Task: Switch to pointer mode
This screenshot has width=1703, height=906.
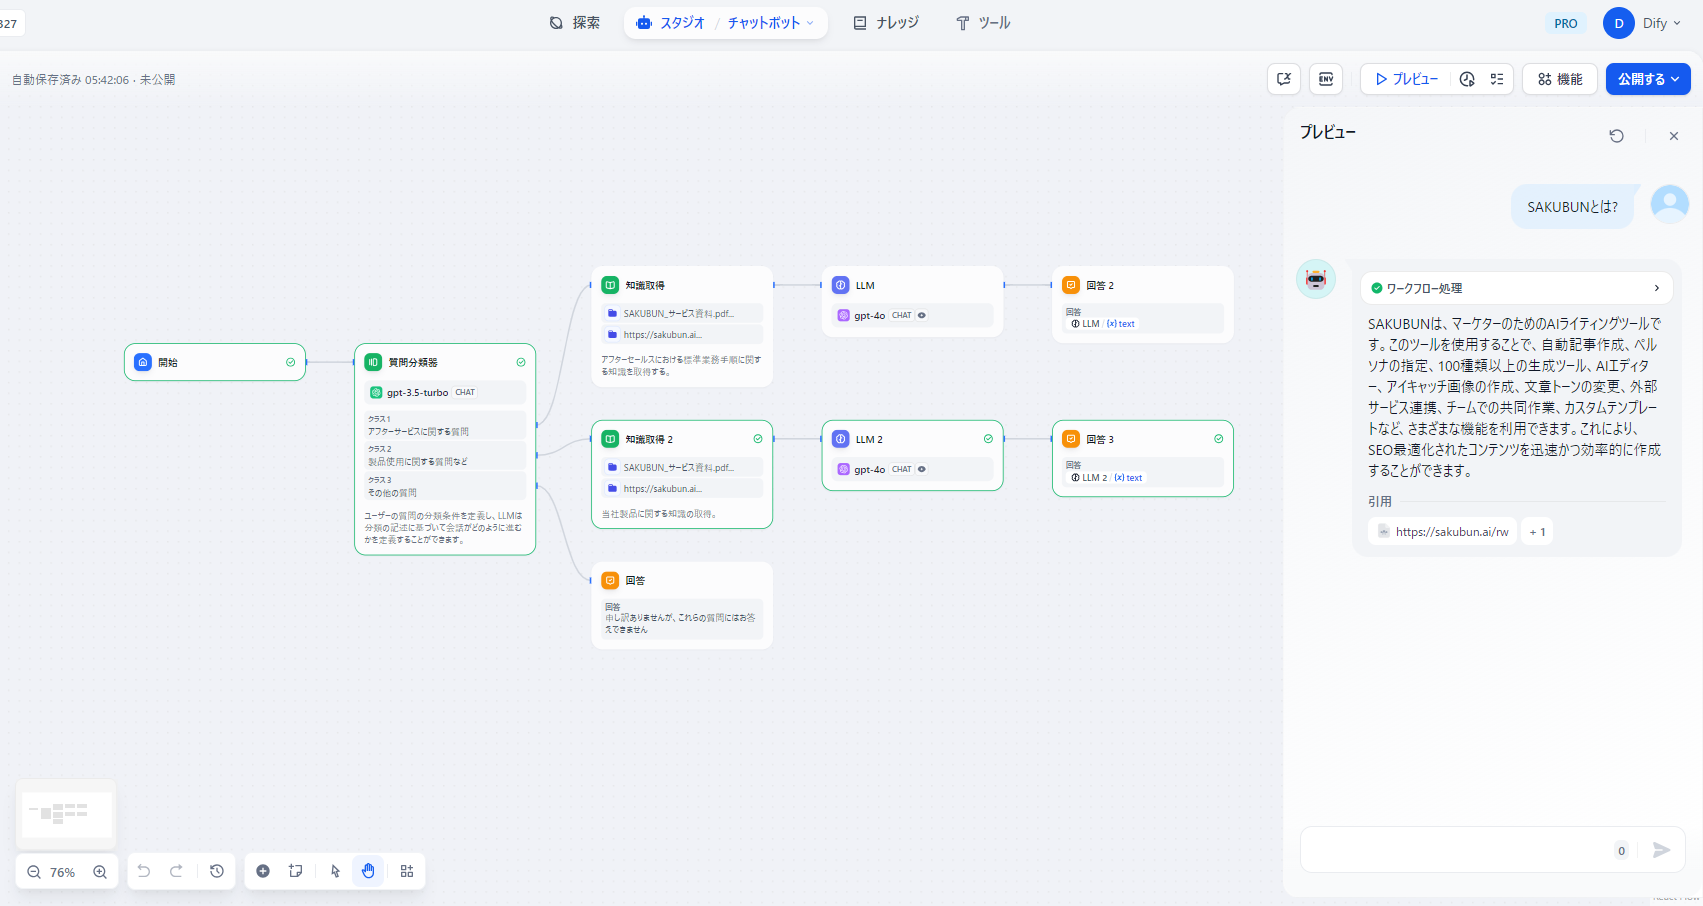Action: click(335, 871)
